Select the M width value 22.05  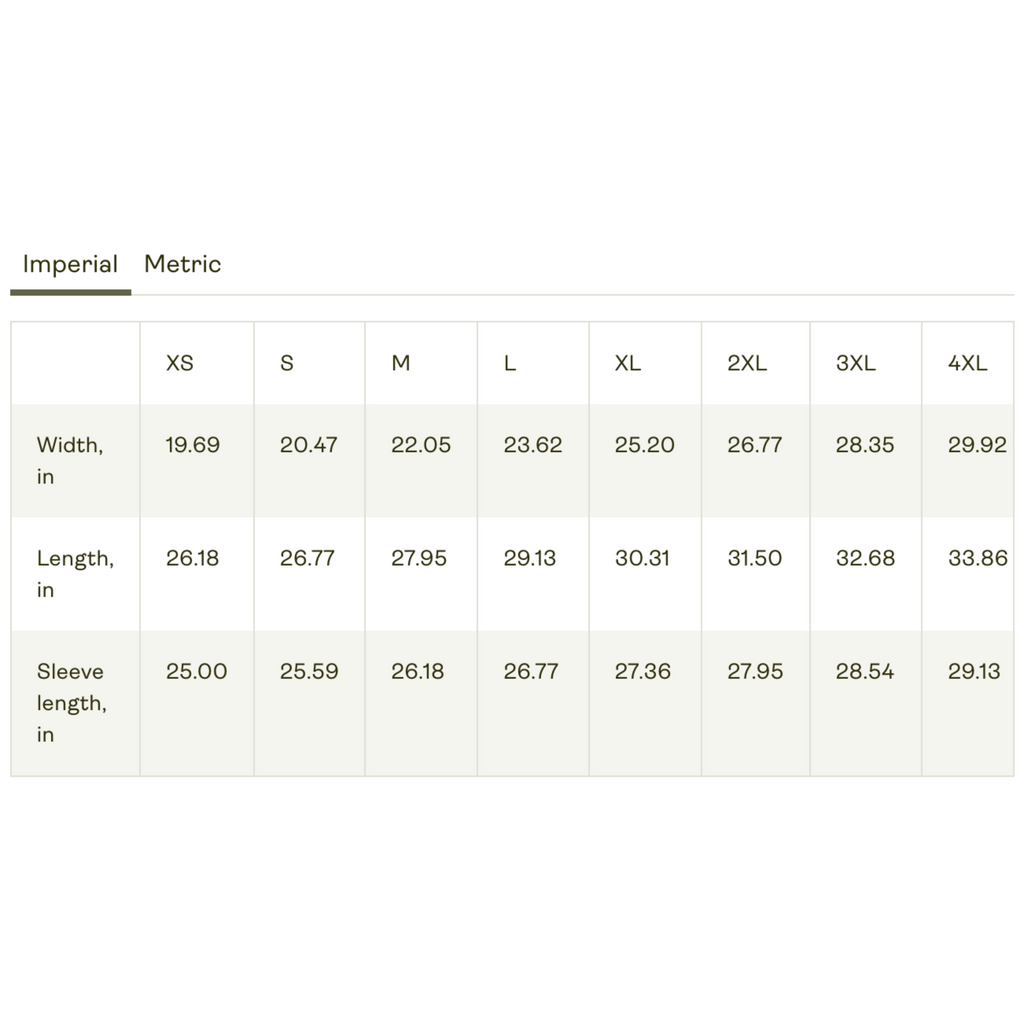click(x=421, y=445)
